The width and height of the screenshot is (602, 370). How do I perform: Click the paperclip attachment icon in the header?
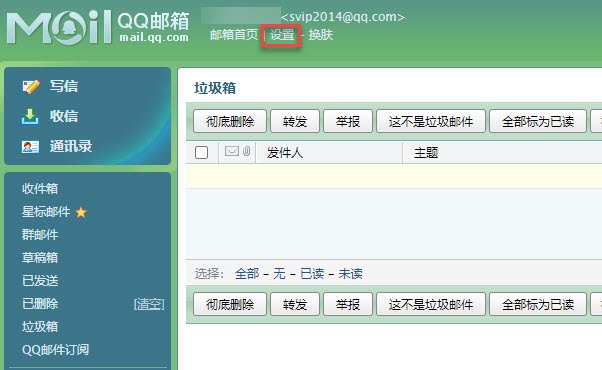tap(246, 151)
